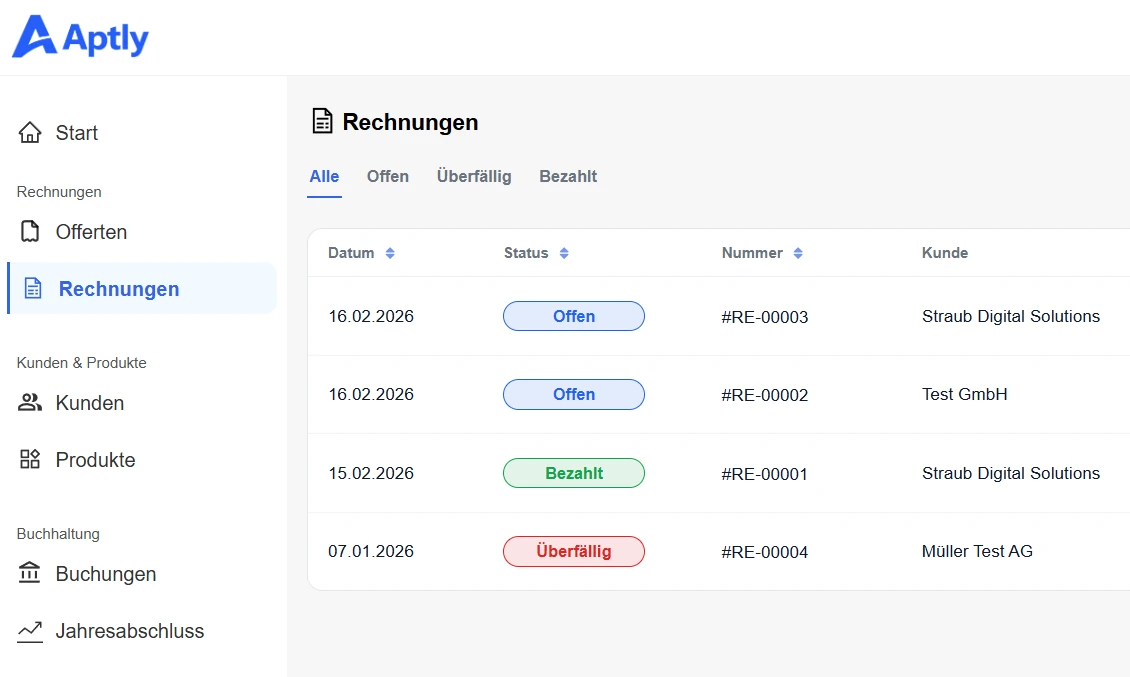Click the date 16.02.2026 in #RE-00003 row
Image resolution: width=1130 pixels, height=677 pixels.
pyautogui.click(x=371, y=316)
